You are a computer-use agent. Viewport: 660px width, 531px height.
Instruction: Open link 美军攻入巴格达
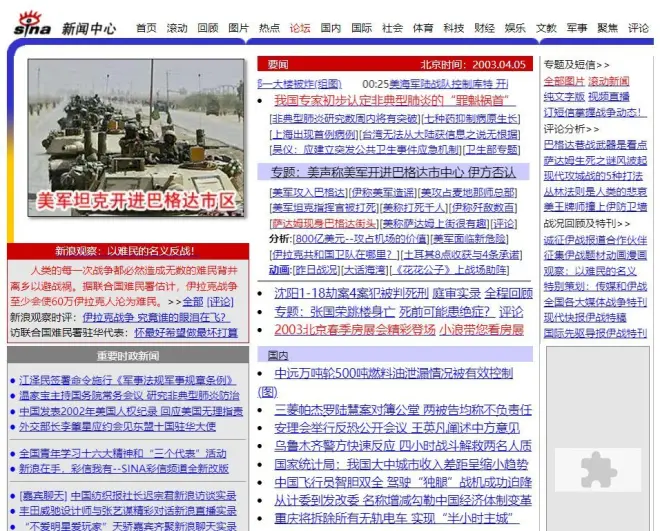[308, 192]
